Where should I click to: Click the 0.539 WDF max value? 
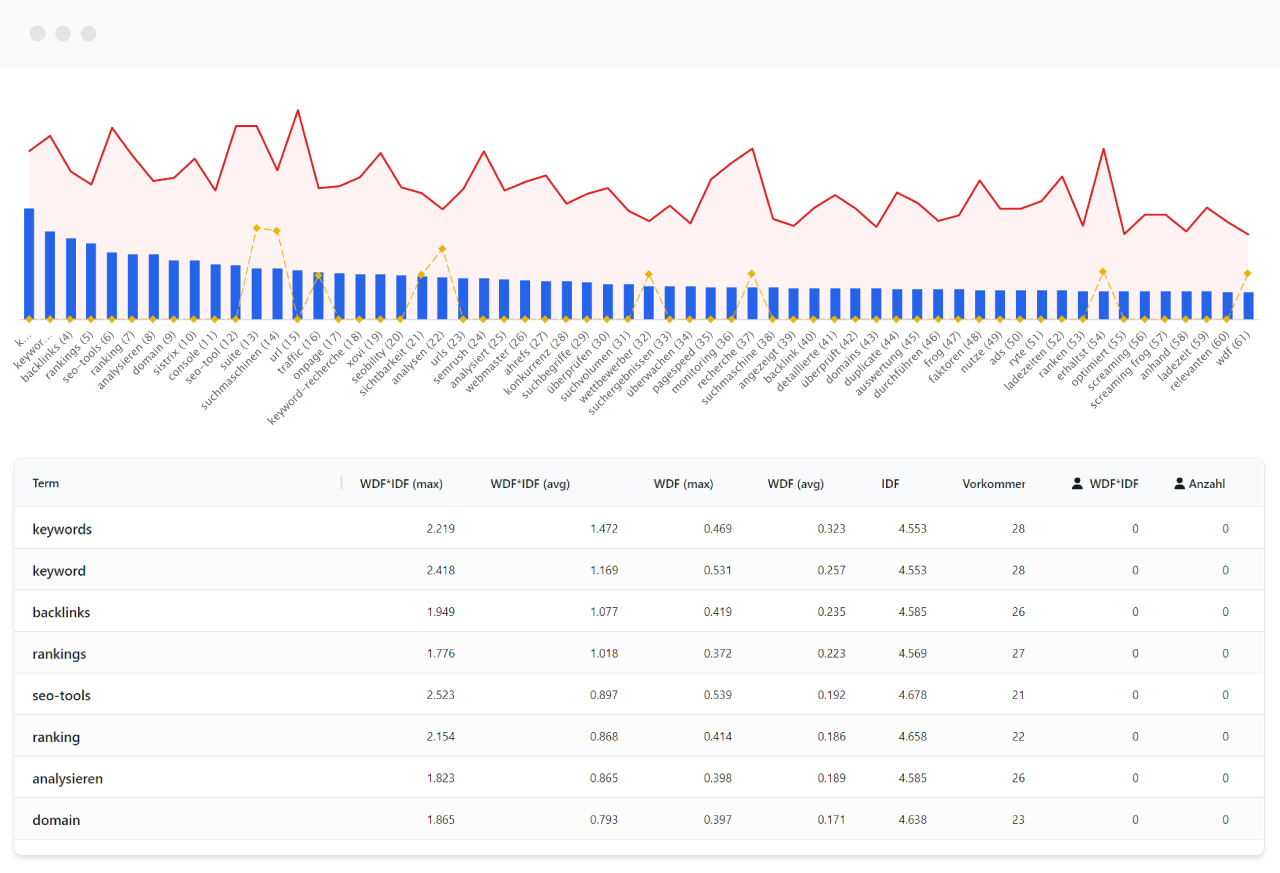717,695
